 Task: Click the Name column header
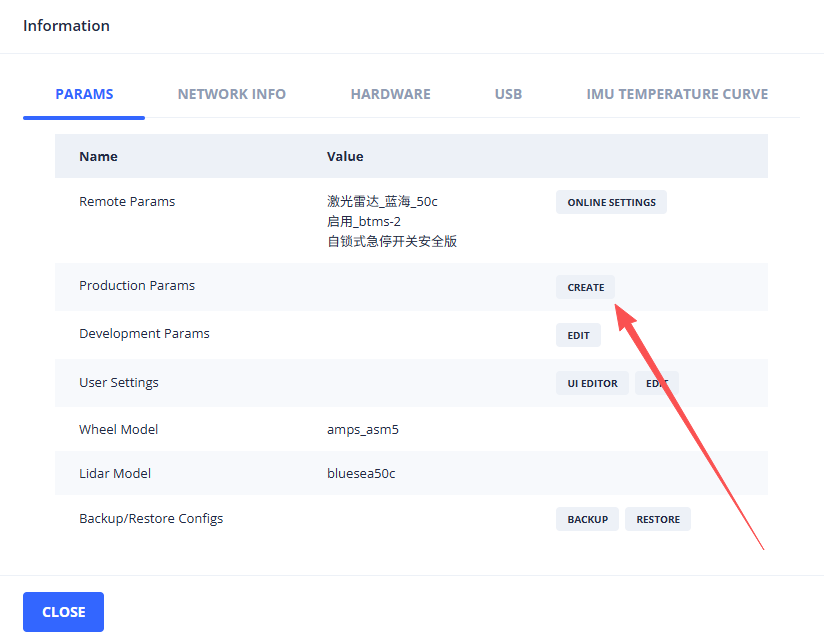tap(98, 156)
